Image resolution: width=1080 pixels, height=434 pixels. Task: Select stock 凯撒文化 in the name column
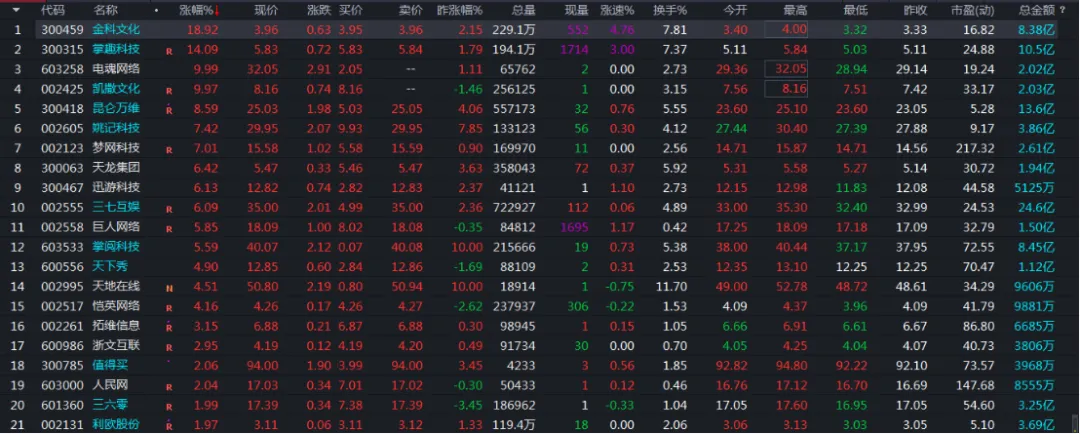(116, 89)
